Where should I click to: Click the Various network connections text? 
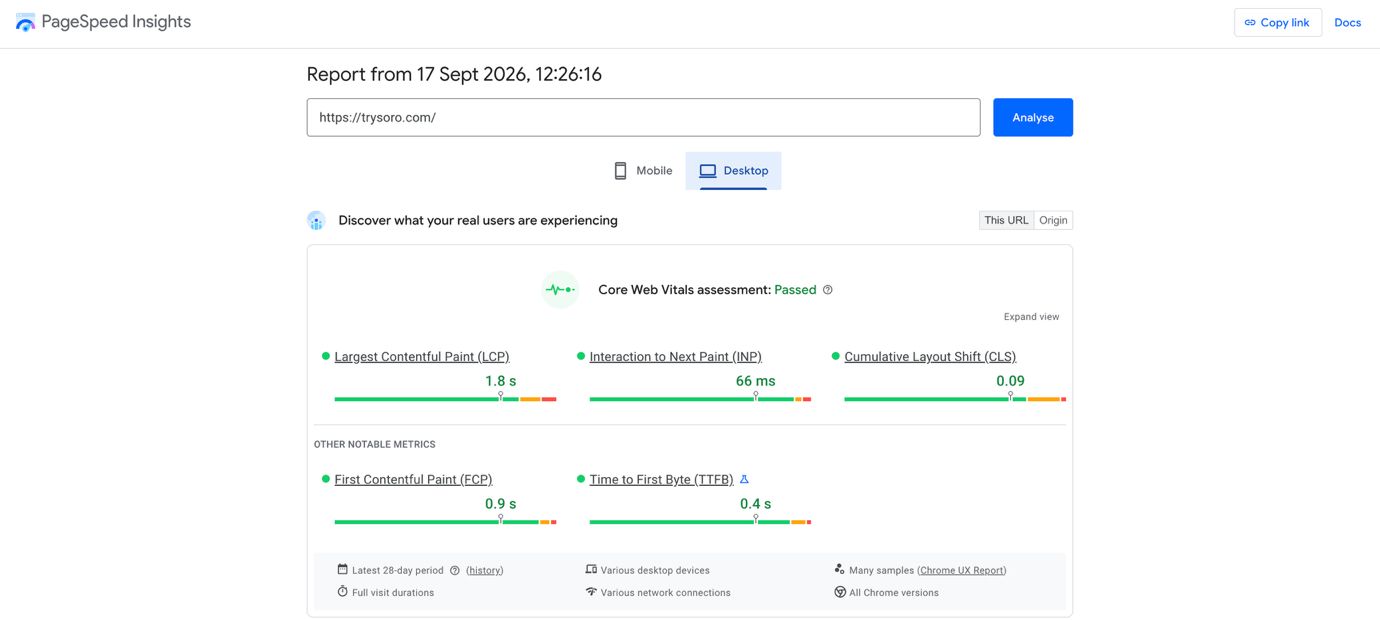(666, 593)
